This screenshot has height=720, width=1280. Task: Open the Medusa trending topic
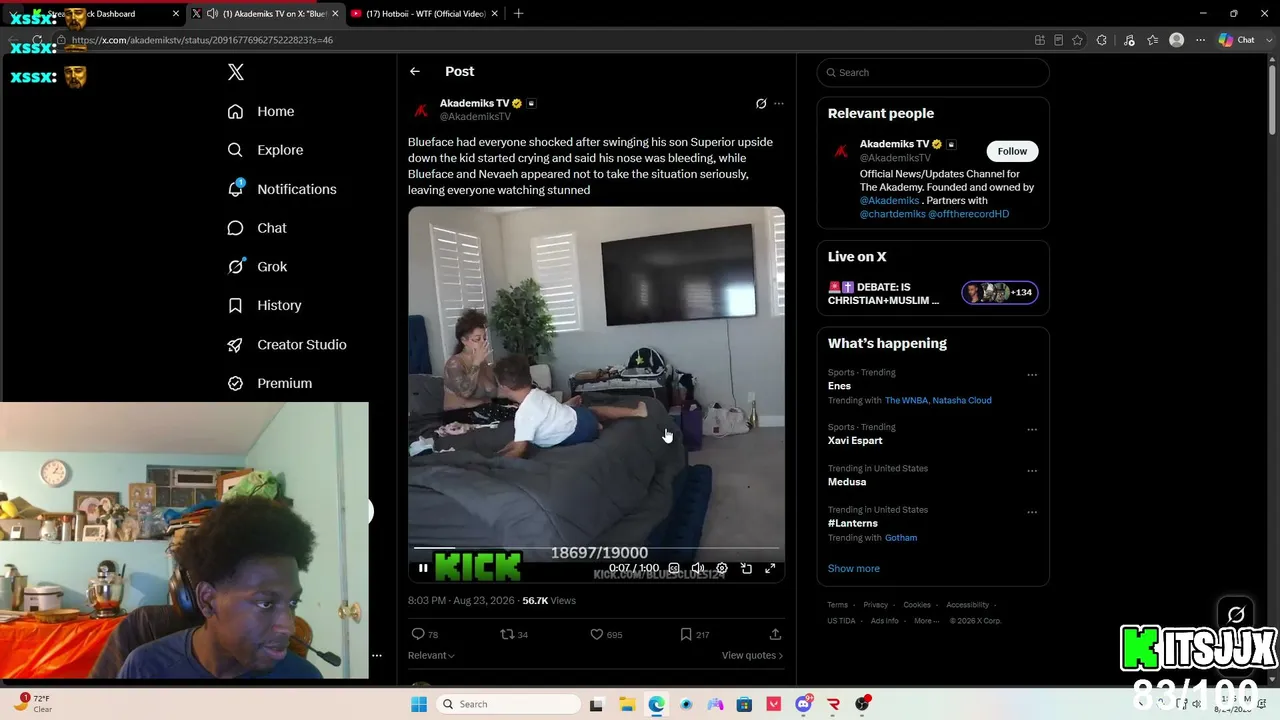point(847,482)
